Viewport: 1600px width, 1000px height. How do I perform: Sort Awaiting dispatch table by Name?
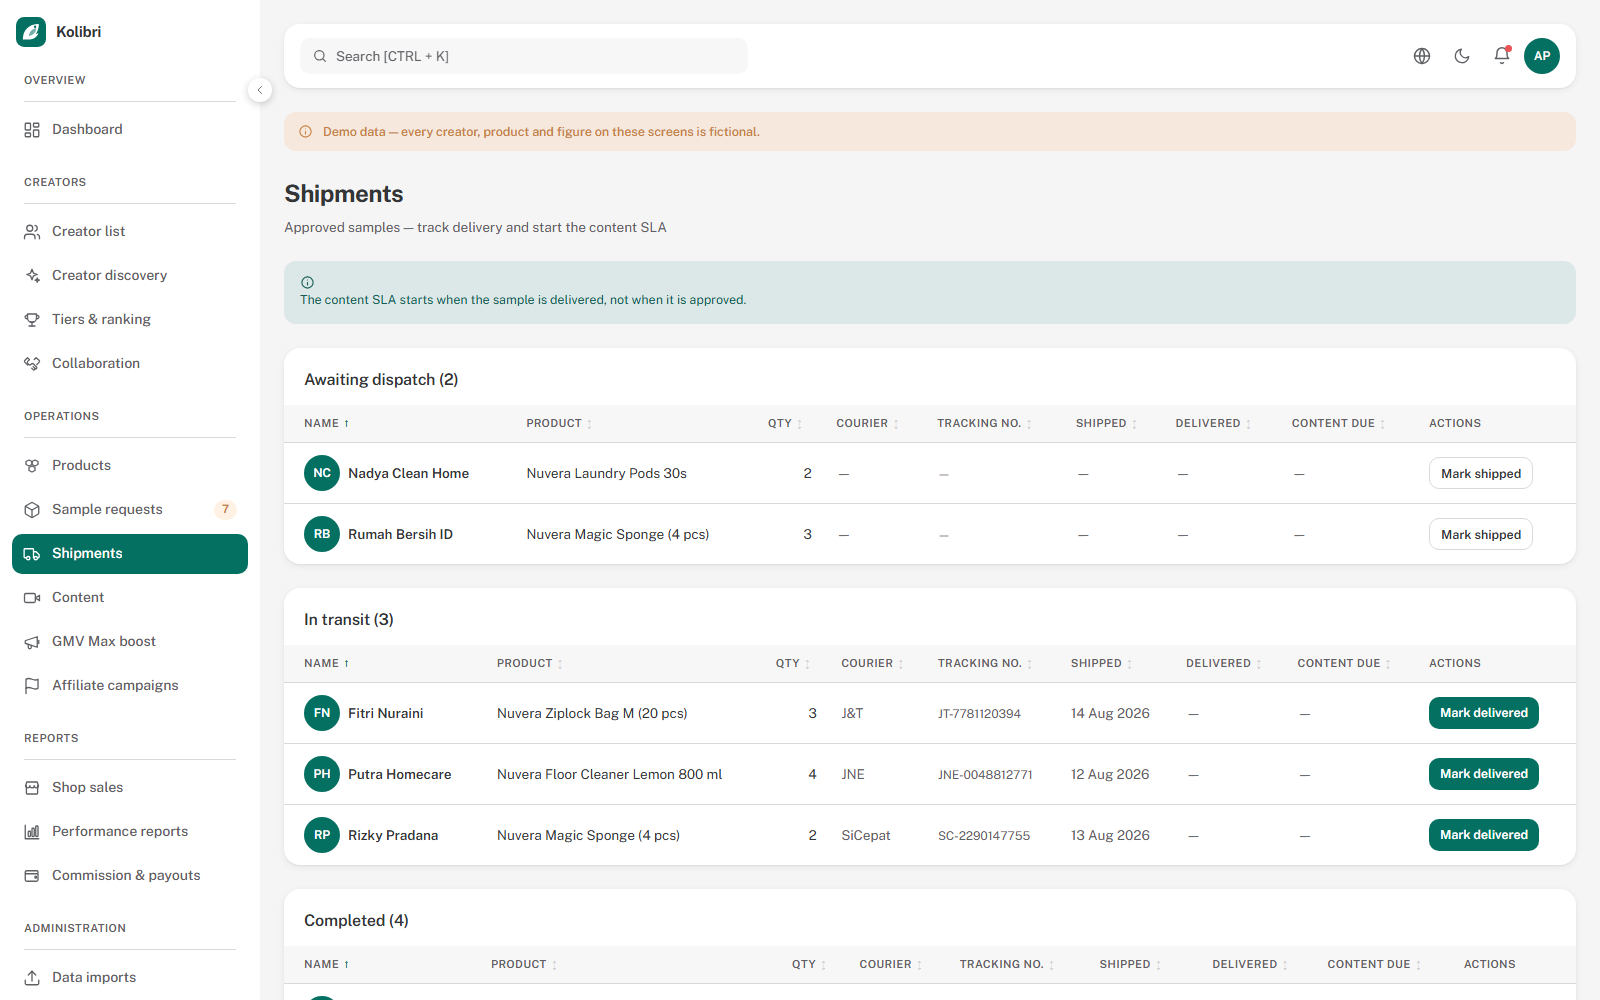coord(327,424)
